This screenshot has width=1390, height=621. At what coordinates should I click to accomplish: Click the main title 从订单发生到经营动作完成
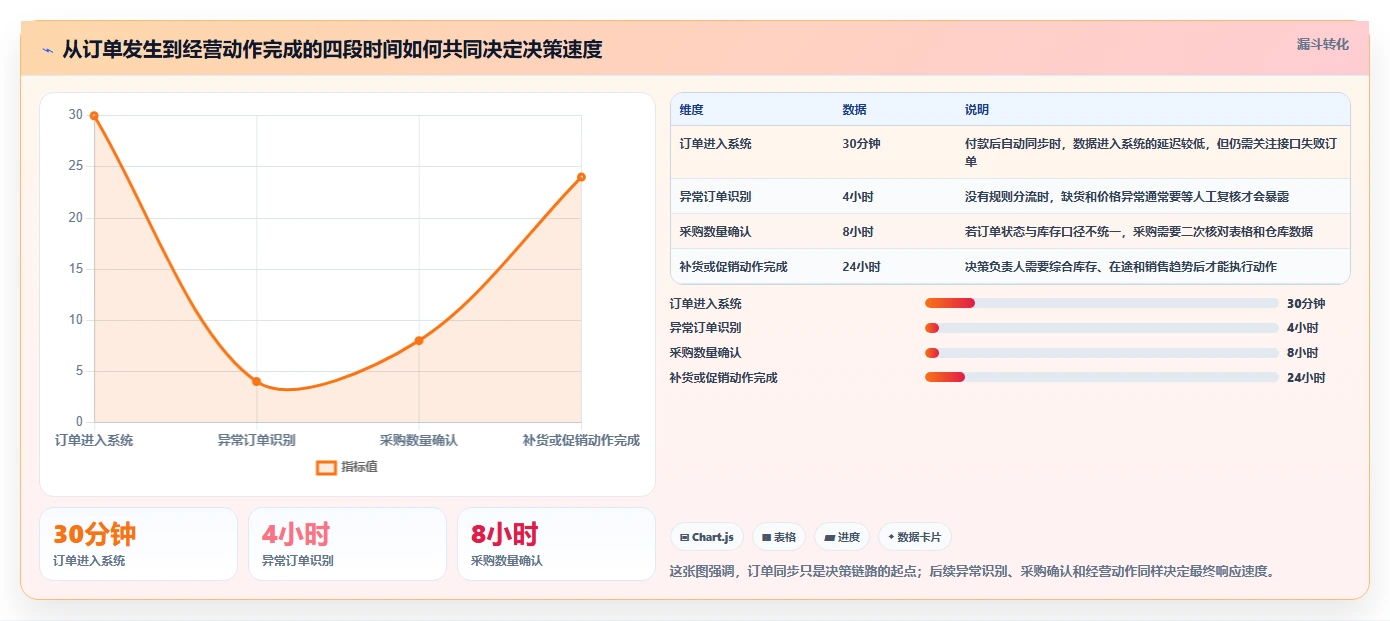point(332,50)
